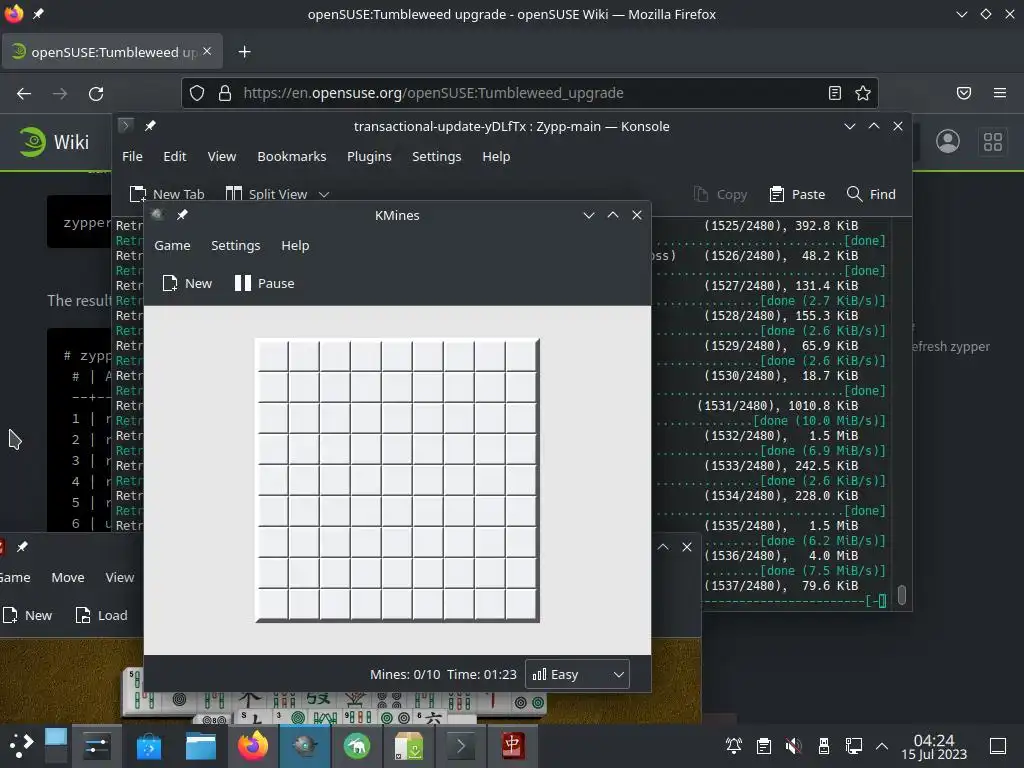The width and height of the screenshot is (1024, 768).
Task: Open the KMines Help menu
Action: (295, 246)
